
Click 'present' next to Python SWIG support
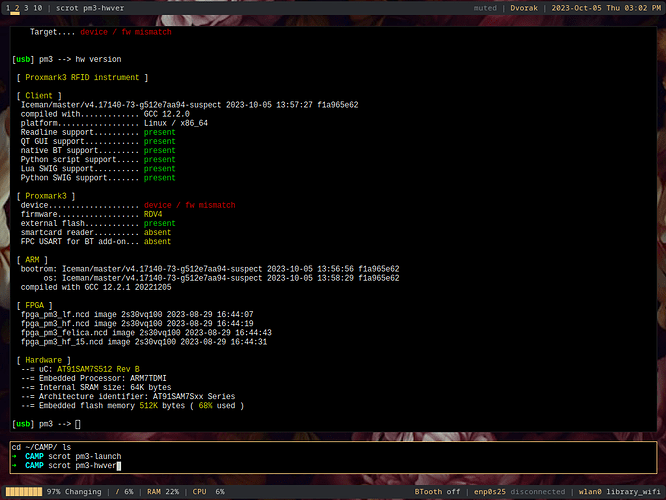point(159,178)
